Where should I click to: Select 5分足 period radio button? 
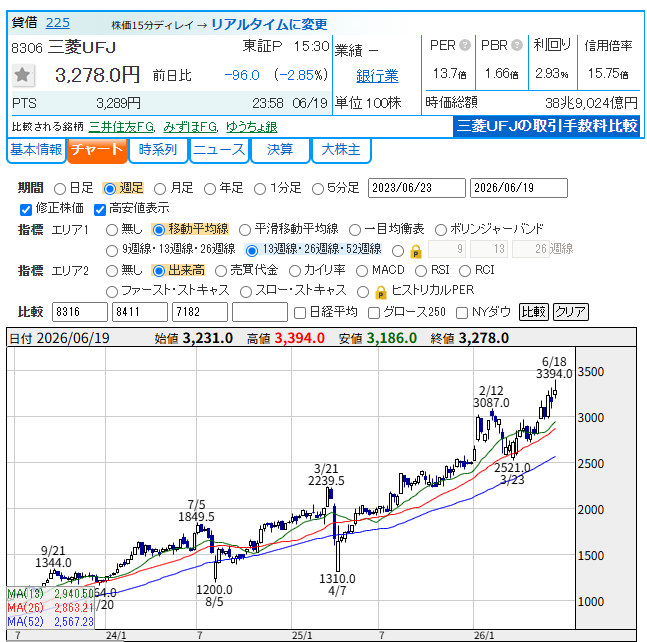pos(317,189)
